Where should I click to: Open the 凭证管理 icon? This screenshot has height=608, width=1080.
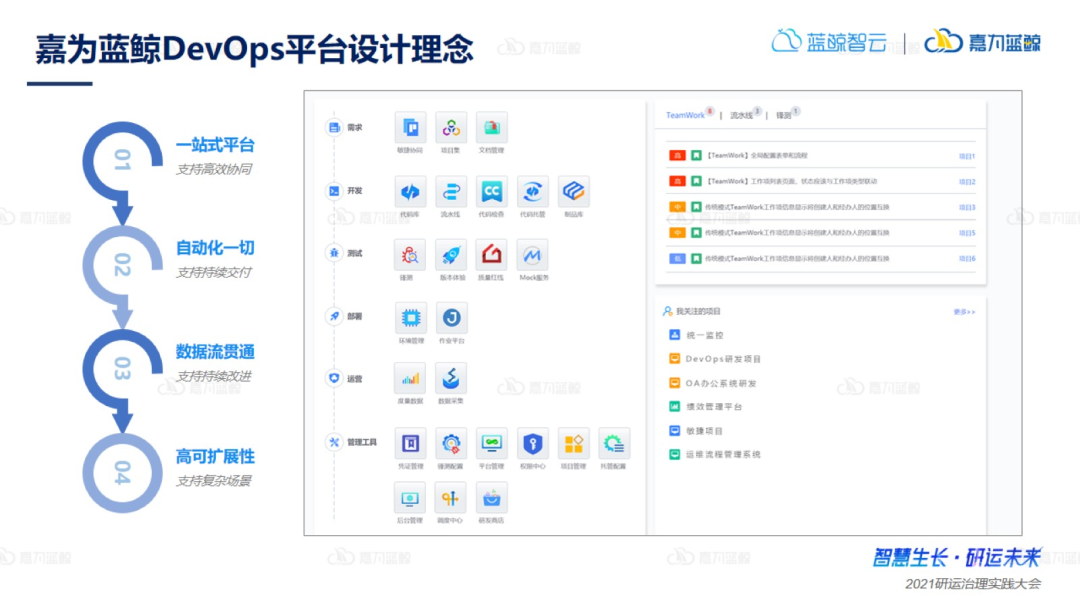(x=410, y=443)
